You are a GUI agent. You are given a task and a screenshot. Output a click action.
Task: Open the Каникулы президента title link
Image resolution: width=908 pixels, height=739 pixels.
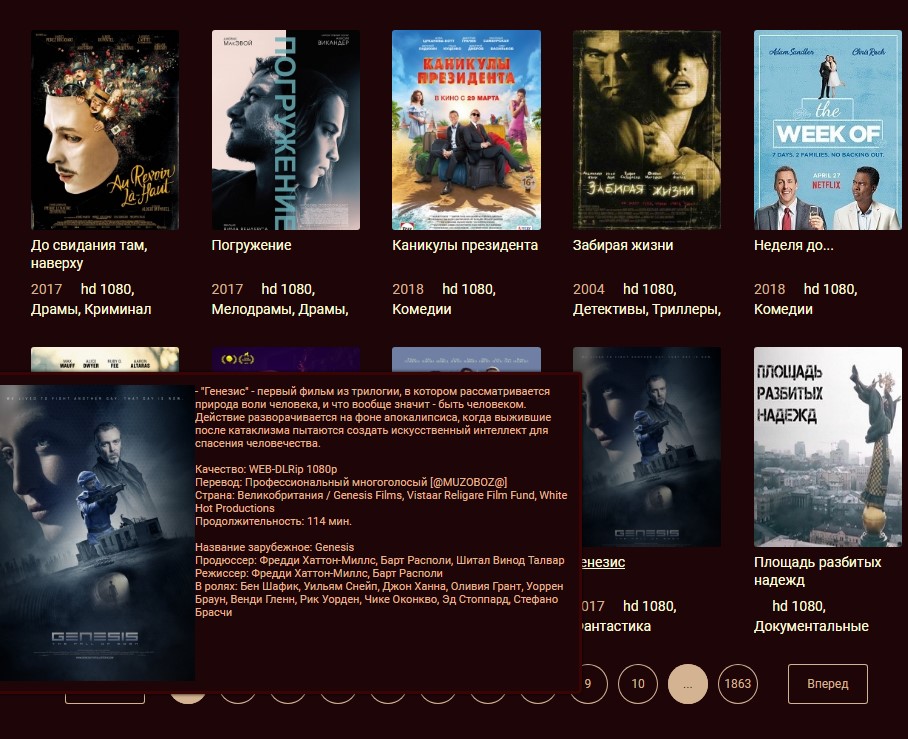[x=465, y=245]
